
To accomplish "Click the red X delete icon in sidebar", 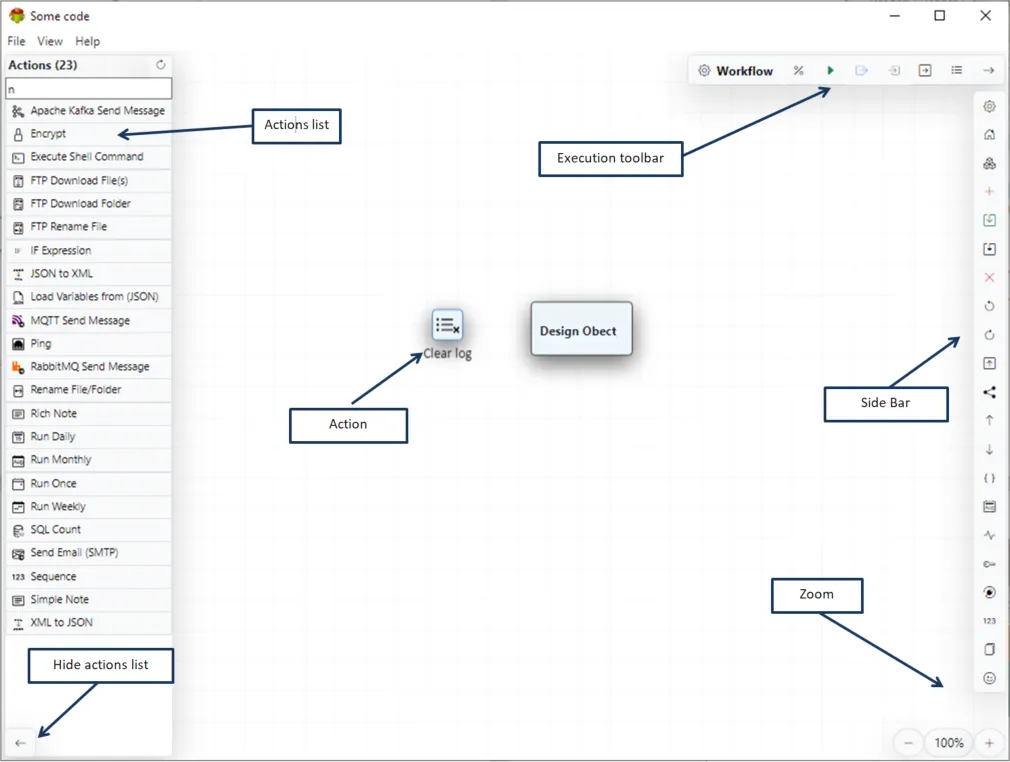I will pos(989,277).
